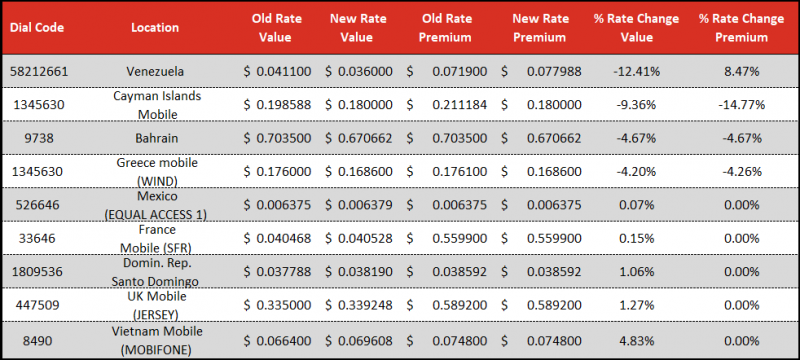This screenshot has width=800, height=360.
Task: Click the Venezuela location cell
Action: tap(155, 71)
